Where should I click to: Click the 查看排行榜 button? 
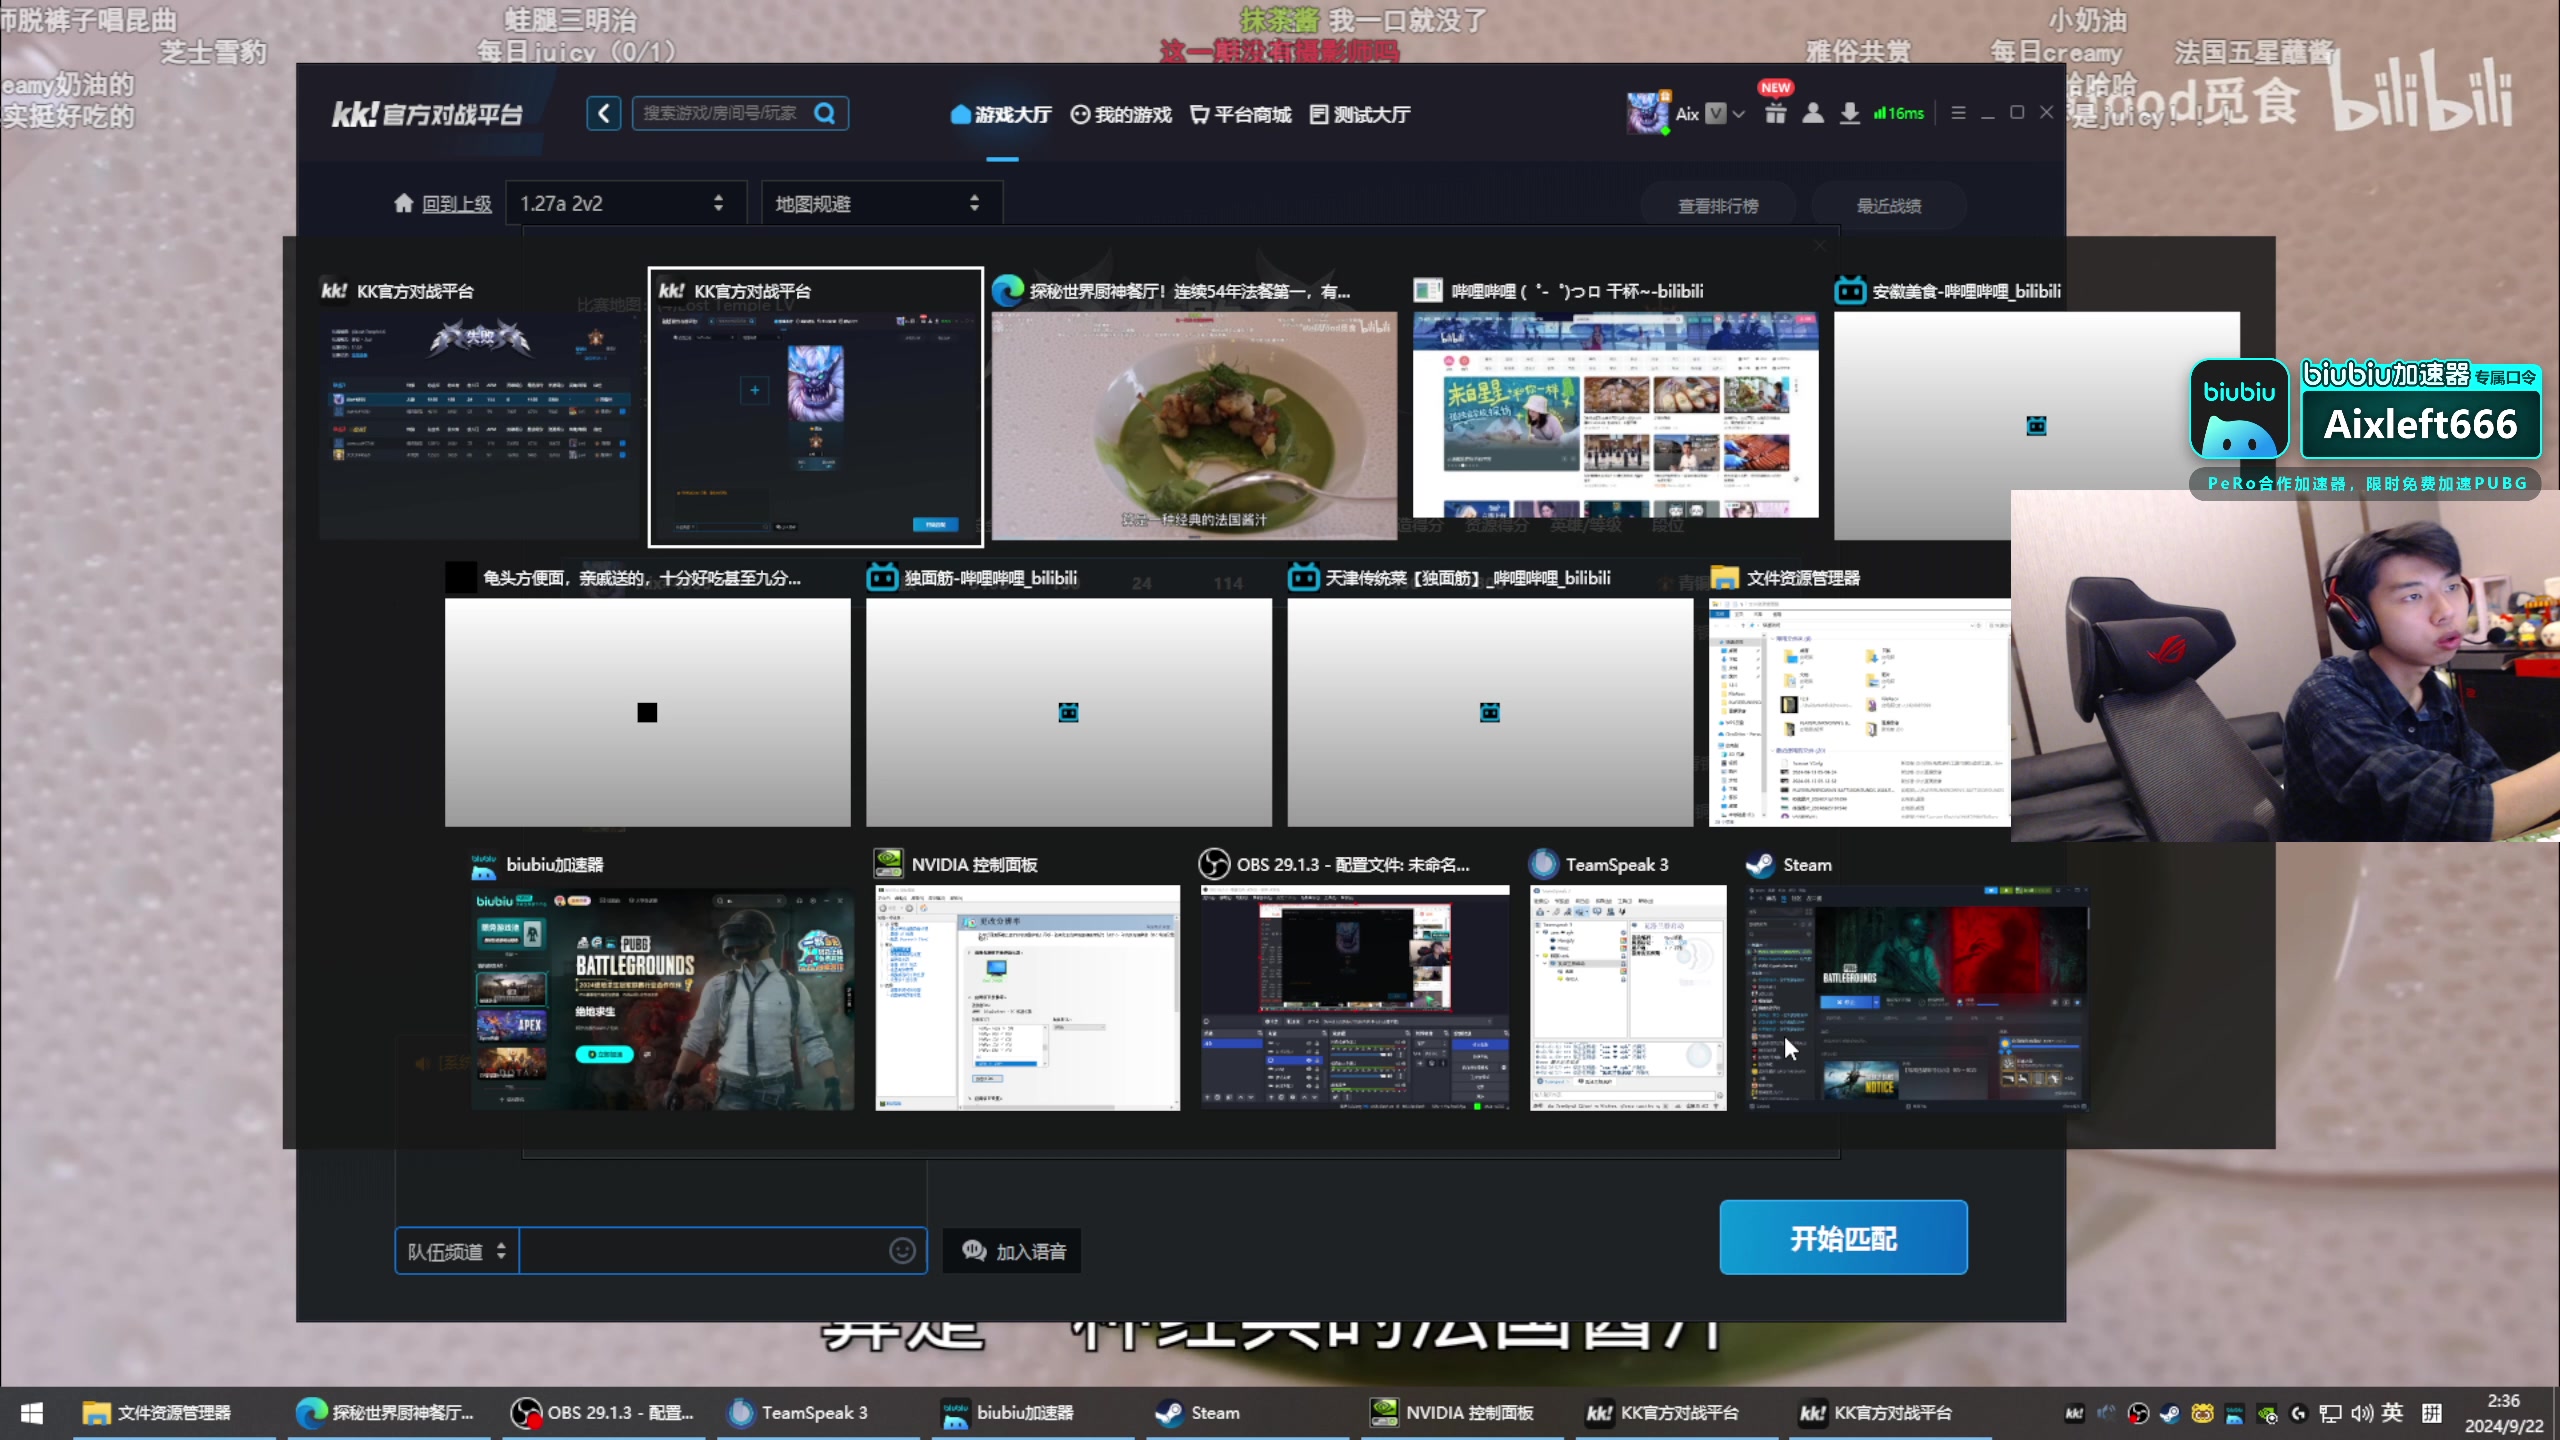click(x=1718, y=206)
